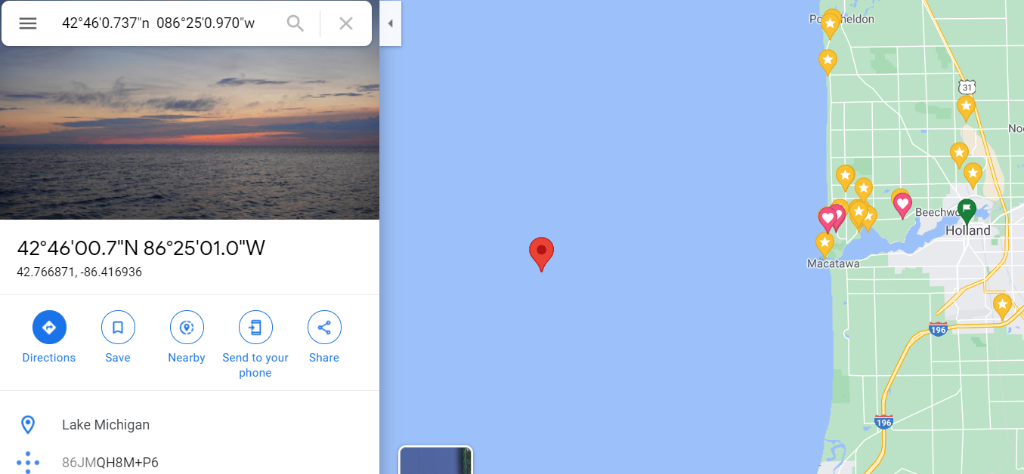Open the satellite layer thumbnail
Screen dimensions: 1024x474
coord(436,460)
